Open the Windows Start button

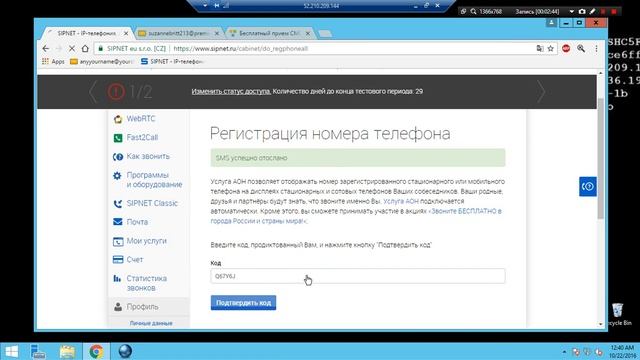[x=11, y=352]
